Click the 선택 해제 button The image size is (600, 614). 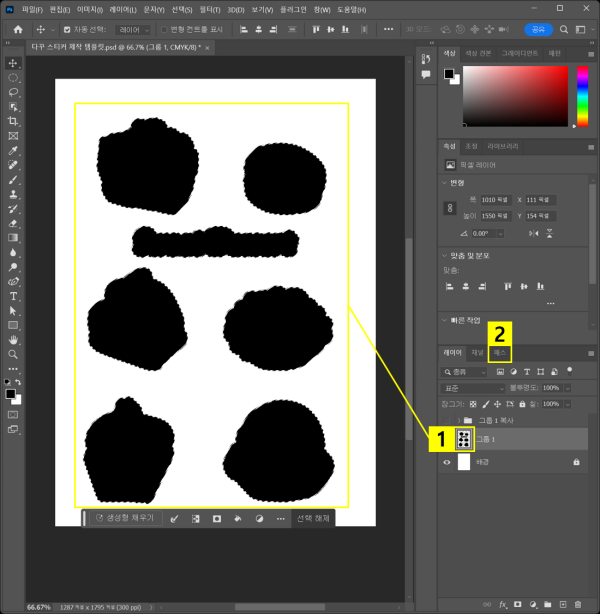311,518
